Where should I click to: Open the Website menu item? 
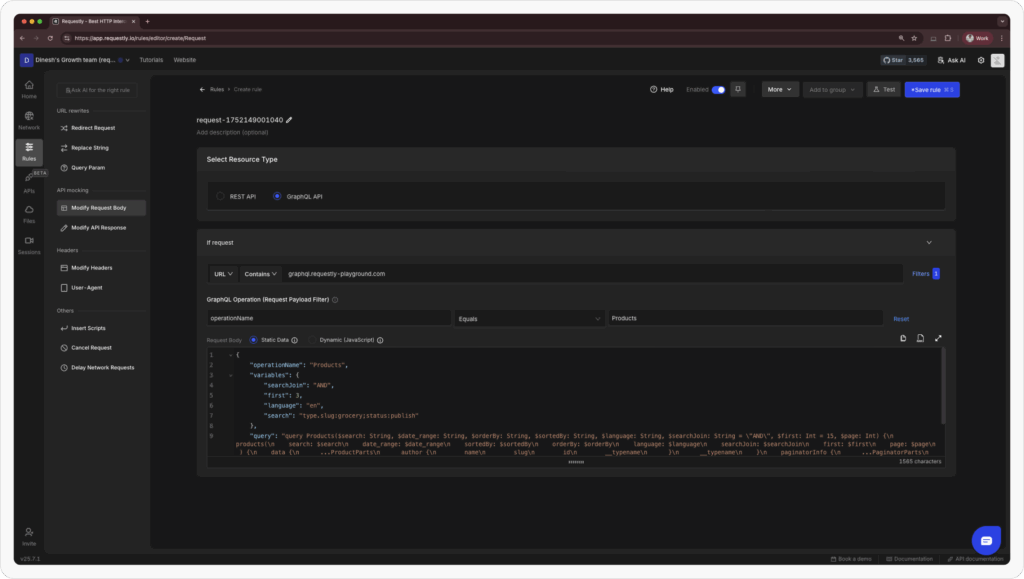185,60
